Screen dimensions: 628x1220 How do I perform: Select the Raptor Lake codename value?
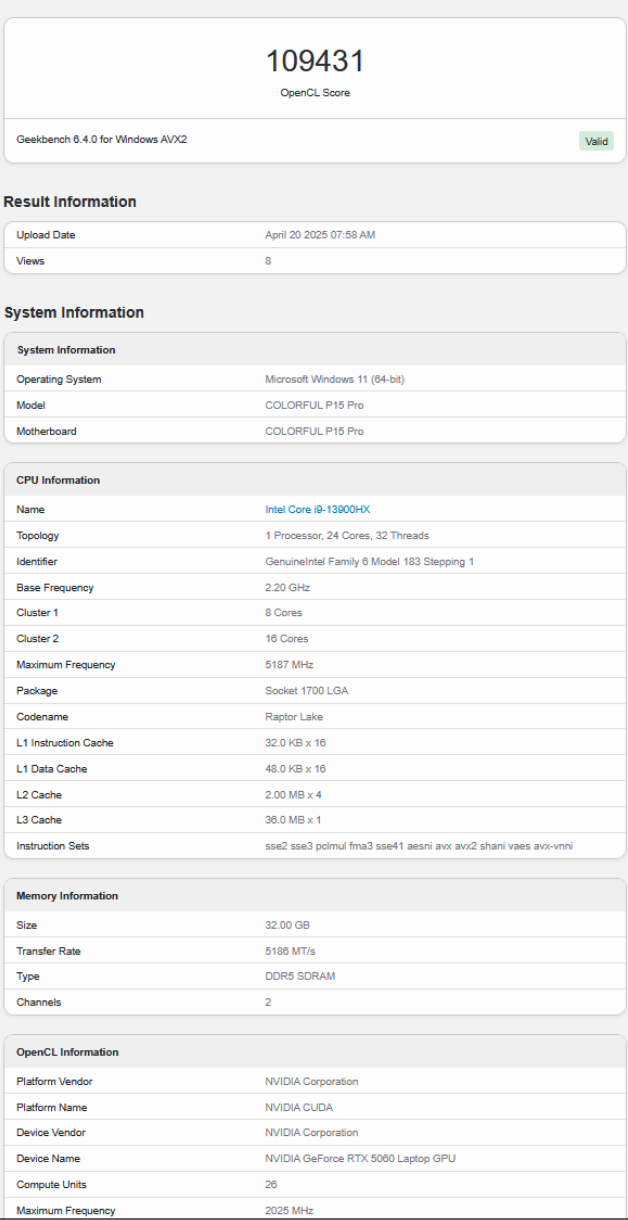coord(290,716)
